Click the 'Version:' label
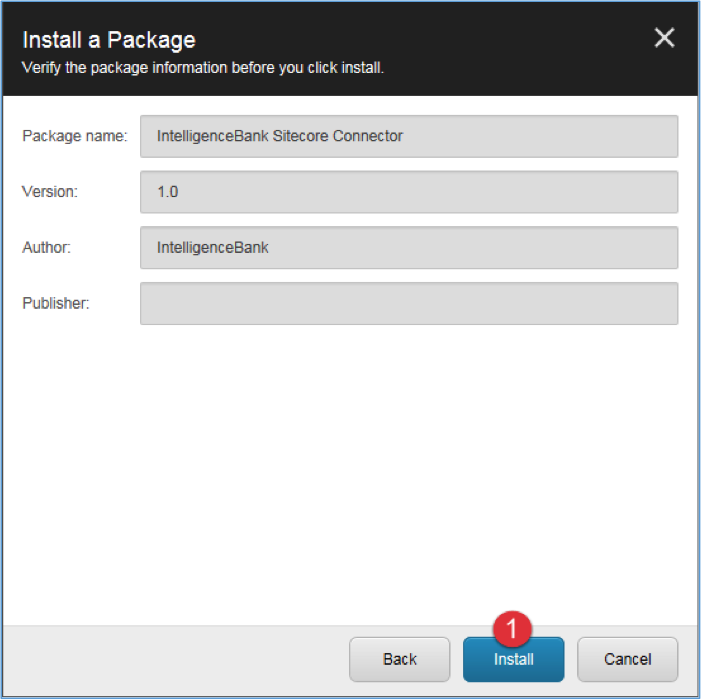The width and height of the screenshot is (701, 700). click(50, 192)
